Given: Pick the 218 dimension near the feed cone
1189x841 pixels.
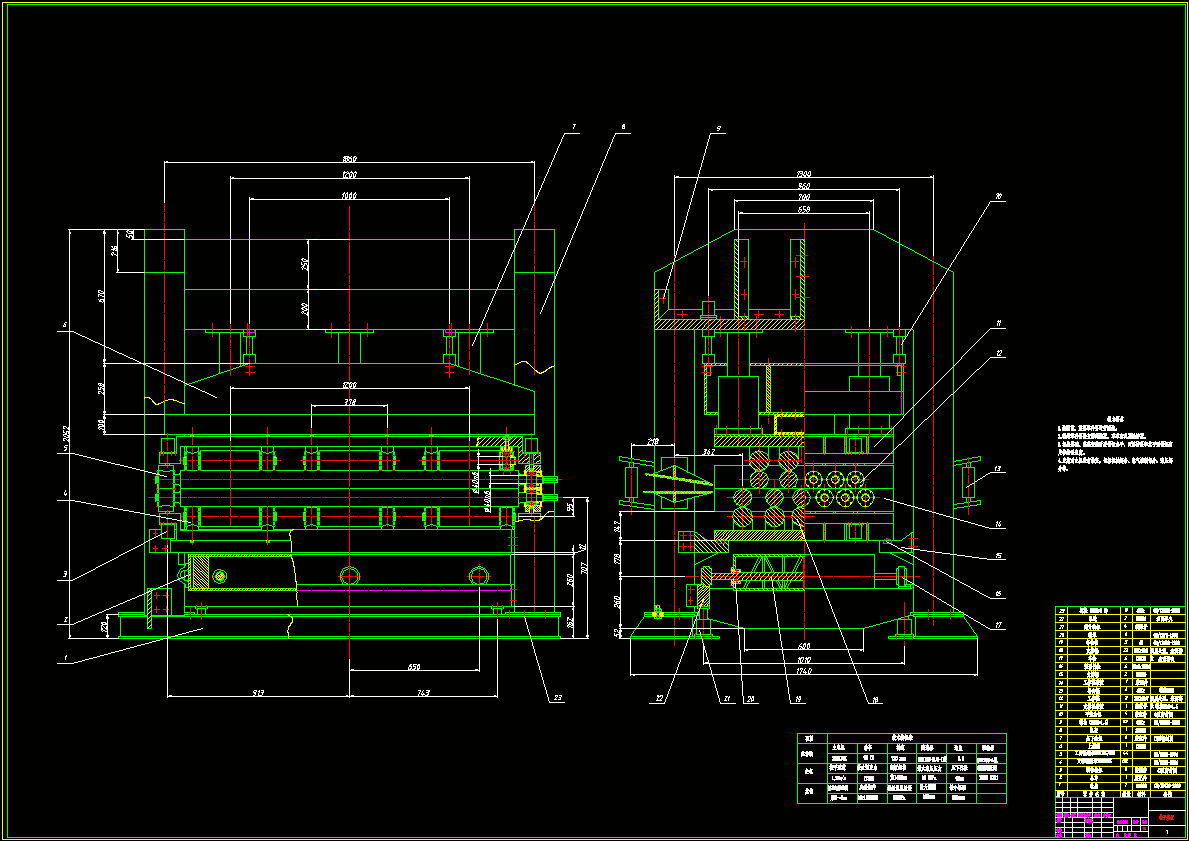Looking at the screenshot, I should click(x=652, y=441).
